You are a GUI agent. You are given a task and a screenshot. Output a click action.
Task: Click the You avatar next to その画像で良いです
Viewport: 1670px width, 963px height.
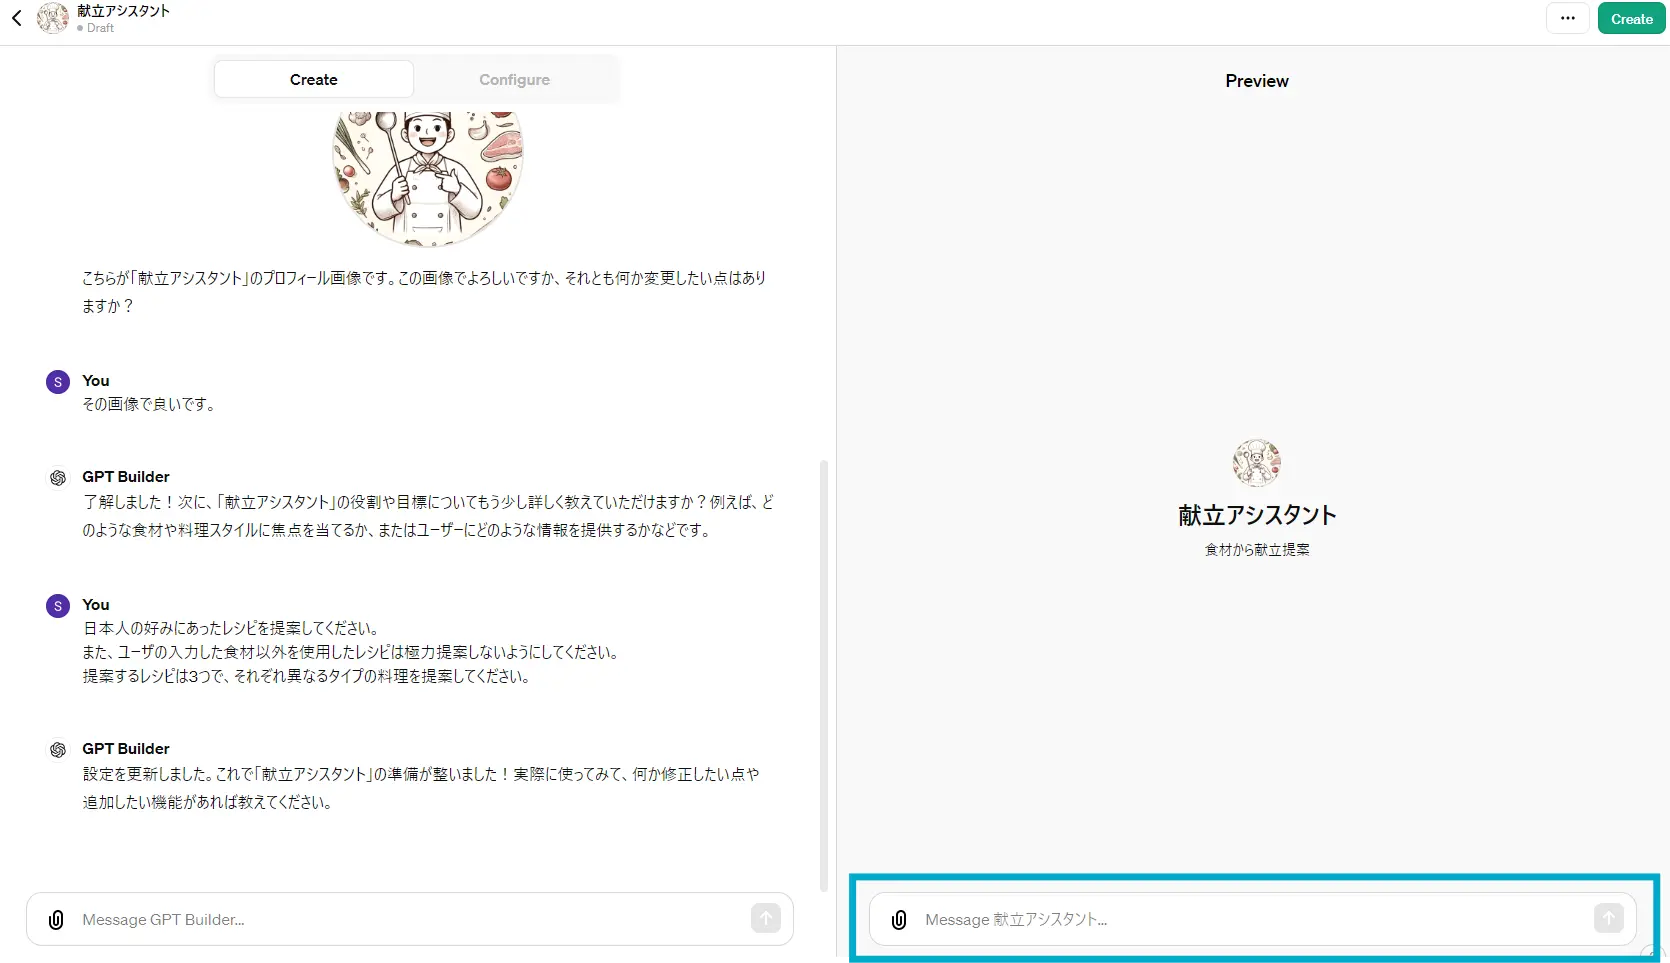[x=57, y=382]
